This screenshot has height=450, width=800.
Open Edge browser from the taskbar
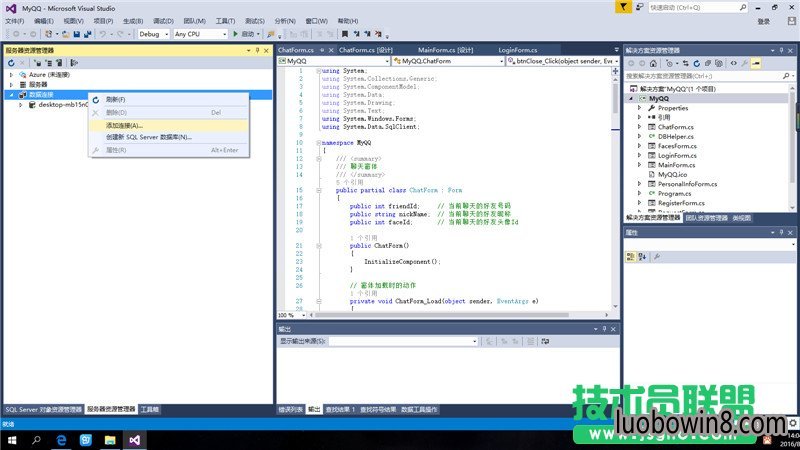tap(61, 440)
